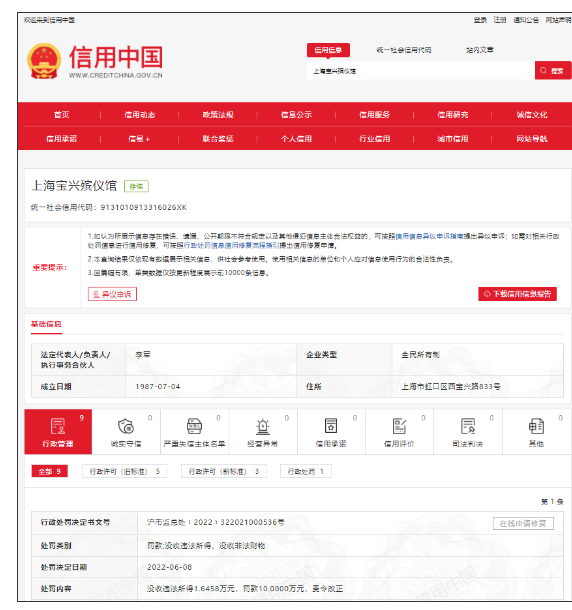Click the 异议申诉 button
The height and width of the screenshot is (610, 572).
[x=112, y=294]
